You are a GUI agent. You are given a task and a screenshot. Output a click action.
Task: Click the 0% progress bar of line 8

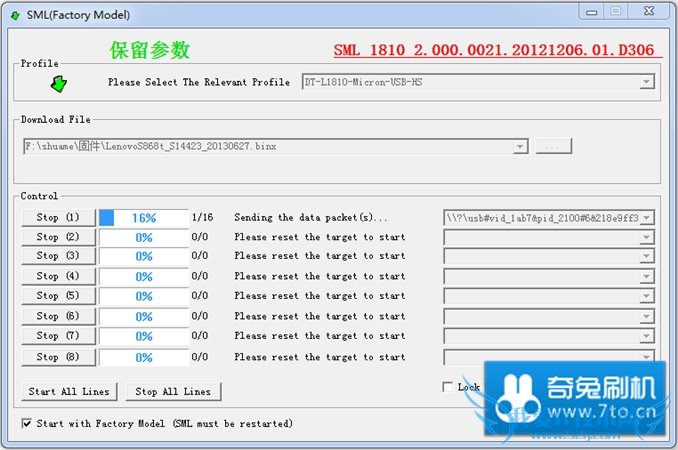[144, 357]
